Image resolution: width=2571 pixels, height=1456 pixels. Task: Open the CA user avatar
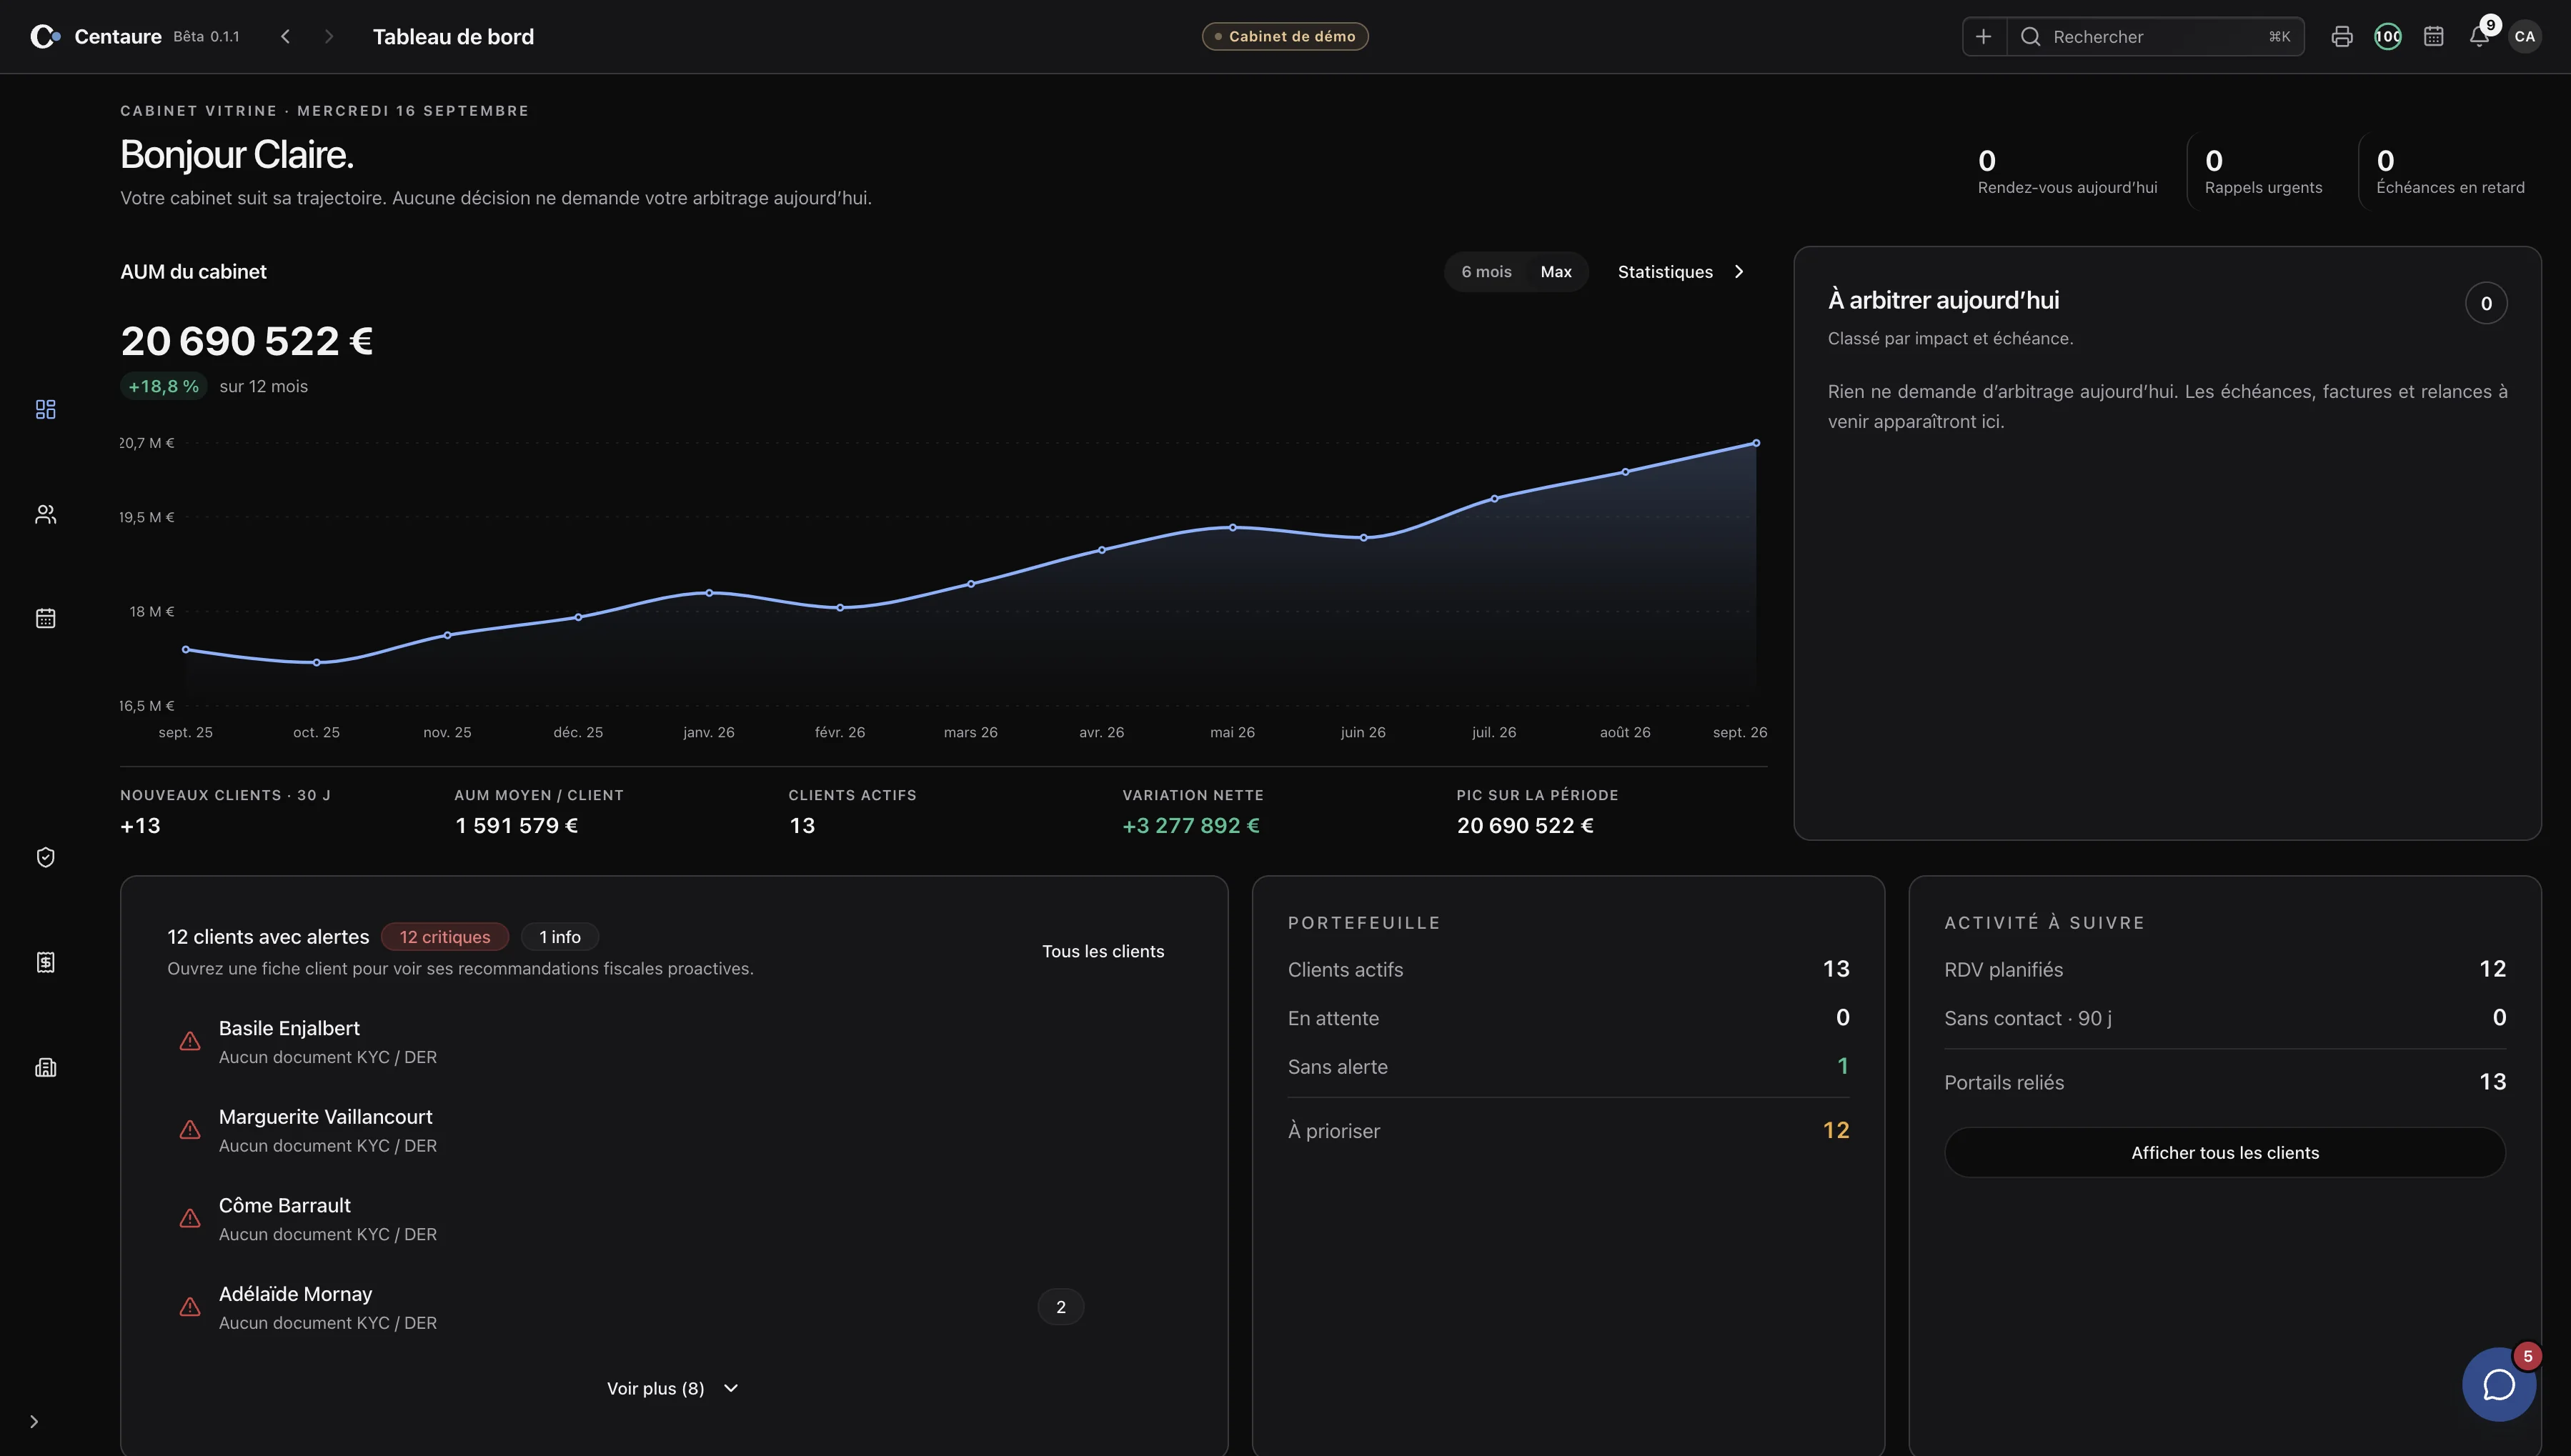coord(2525,36)
